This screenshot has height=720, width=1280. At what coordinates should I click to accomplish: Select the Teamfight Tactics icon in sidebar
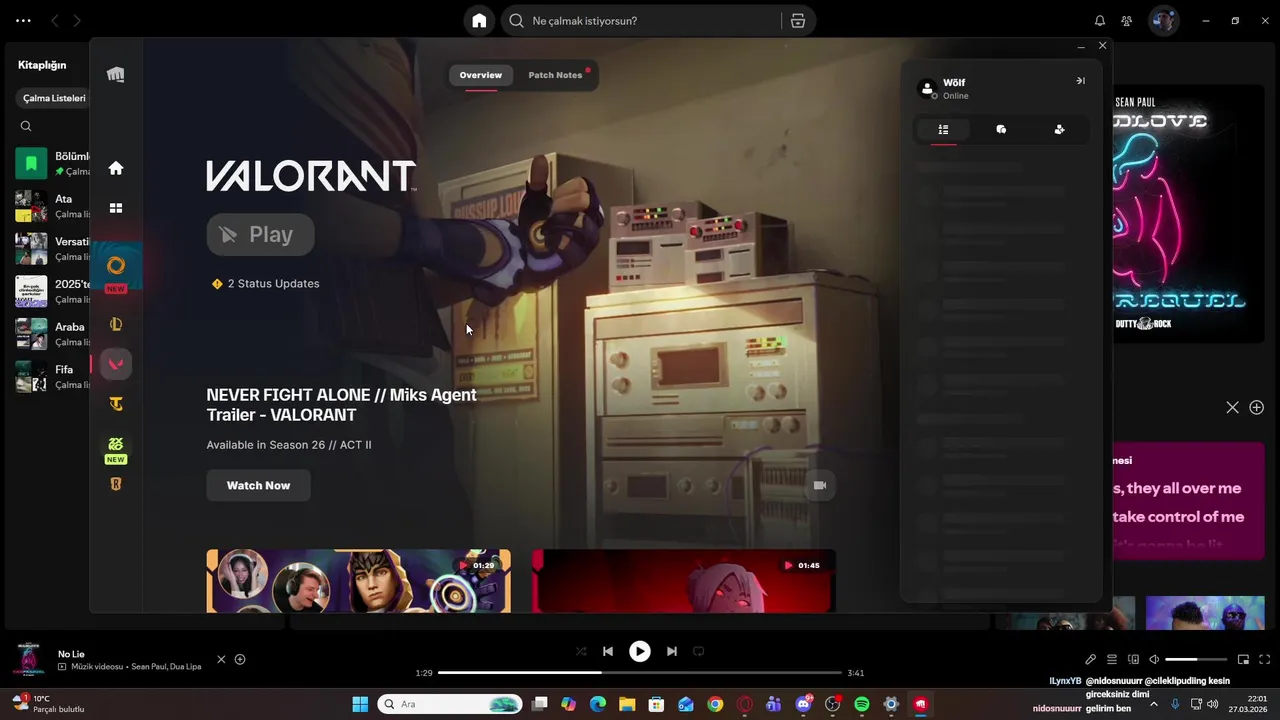pyautogui.click(x=116, y=404)
